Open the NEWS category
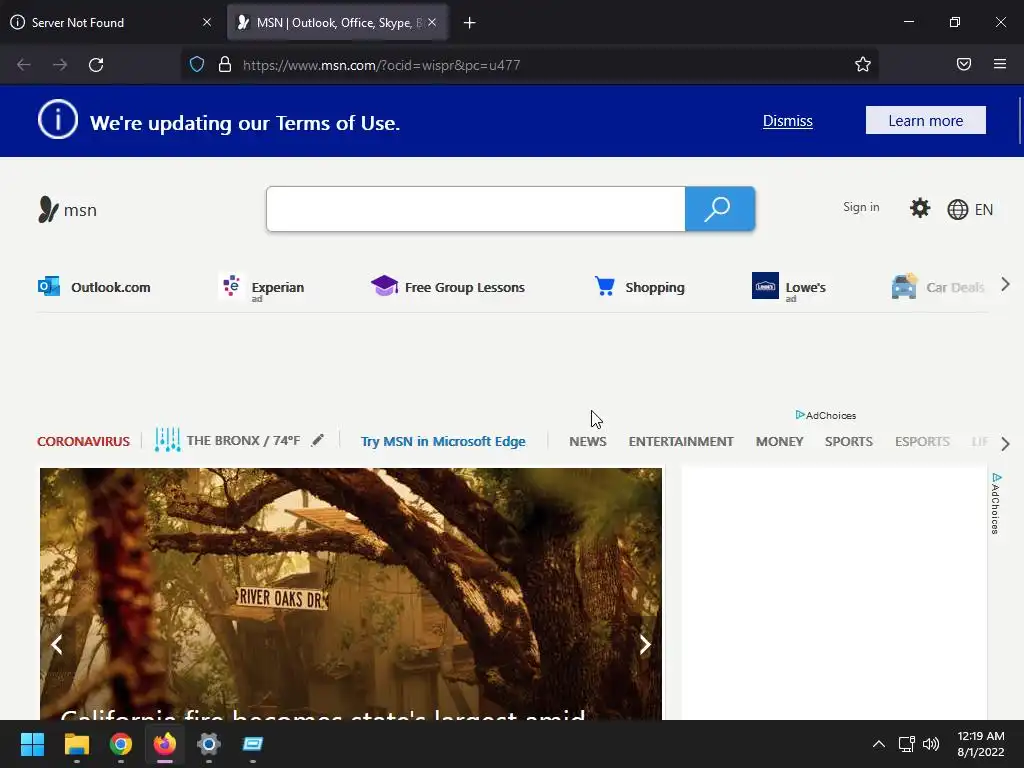This screenshot has width=1024, height=768. 588,441
